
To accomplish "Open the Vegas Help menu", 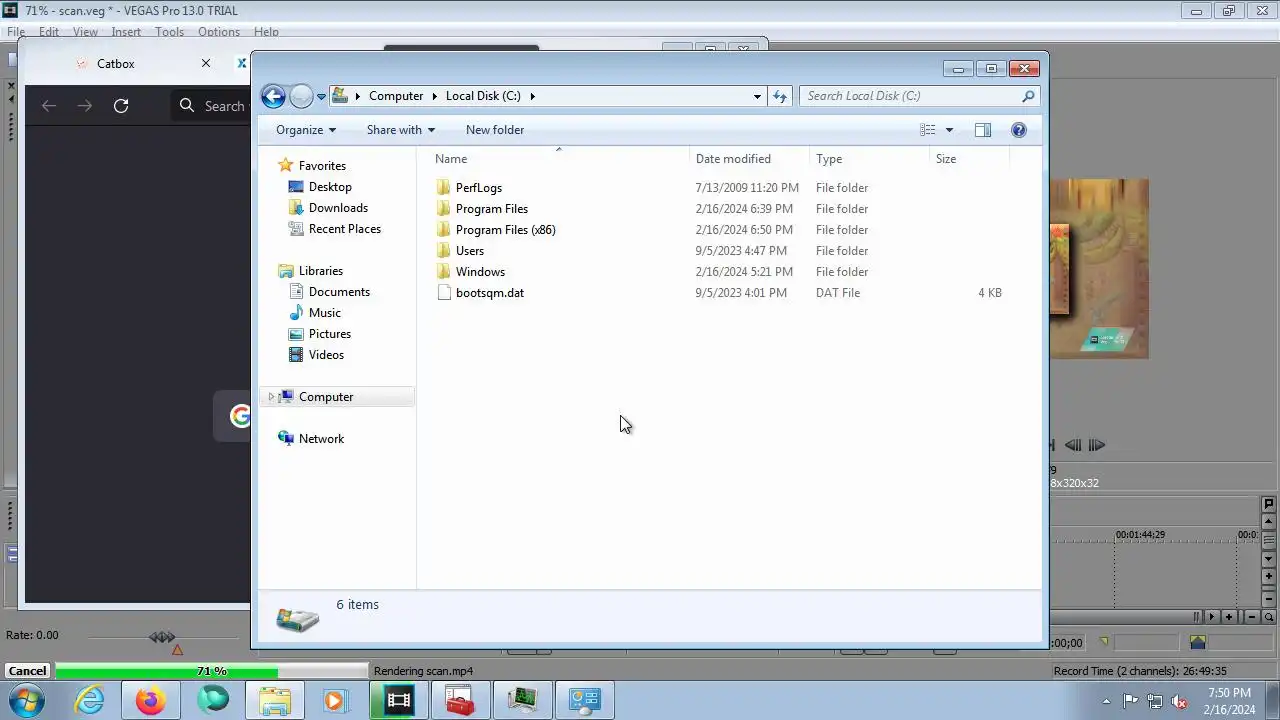I will point(266,32).
